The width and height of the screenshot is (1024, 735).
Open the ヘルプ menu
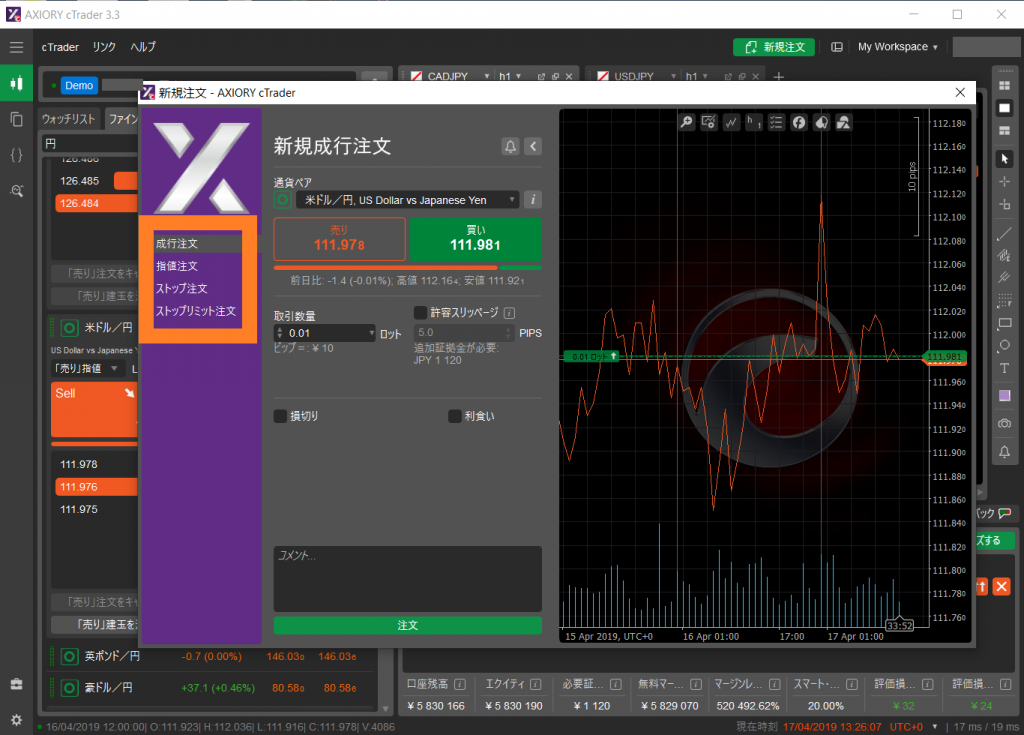(x=143, y=47)
